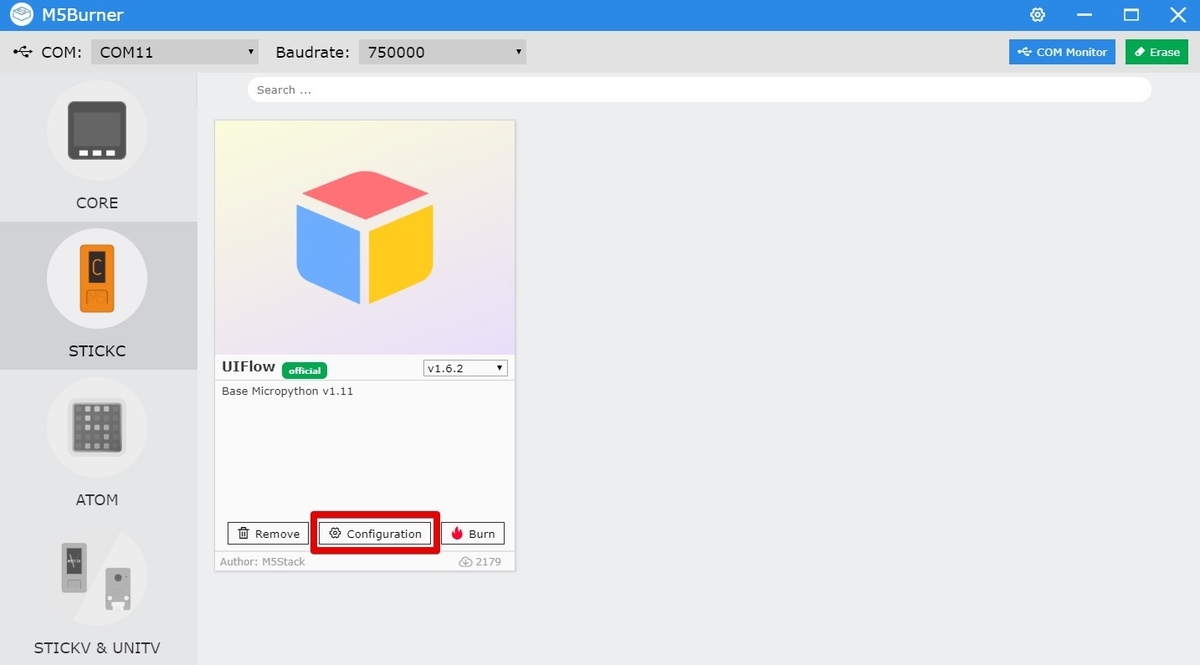Image resolution: width=1200 pixels, height=665 pixels.
Task: Click the STICKV & UNITV label text
Action: tap(97, 648)
